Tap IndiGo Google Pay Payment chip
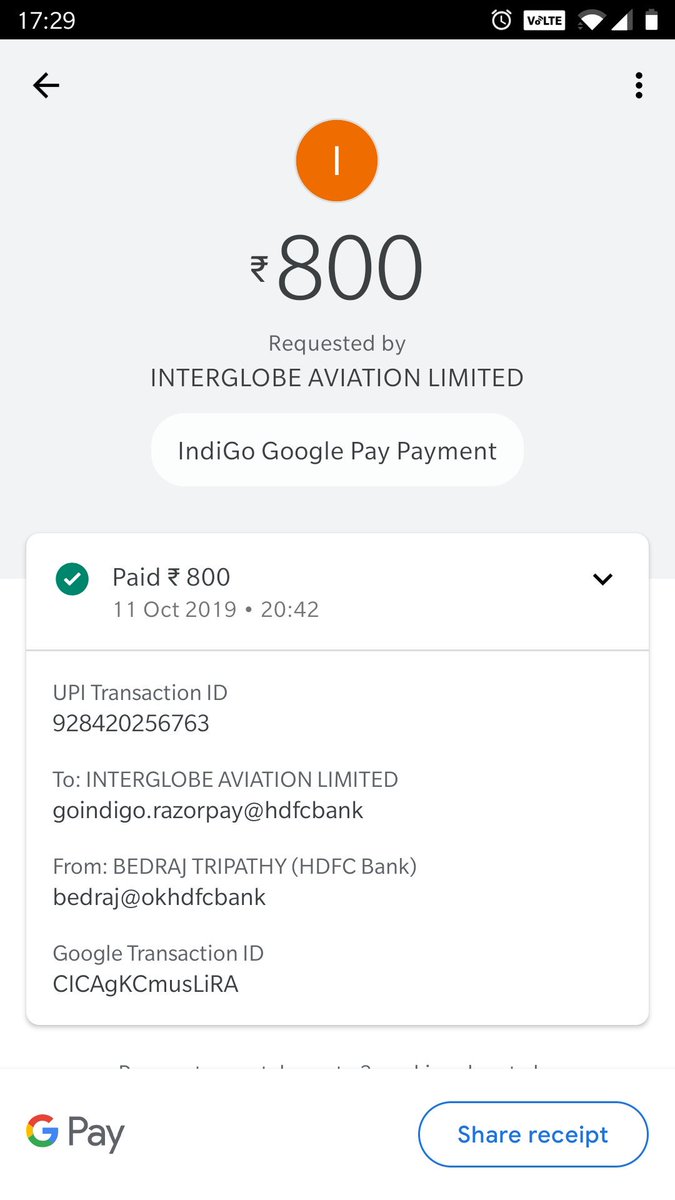Viewport: 675px width, 1200px height. tap(337, 451)
